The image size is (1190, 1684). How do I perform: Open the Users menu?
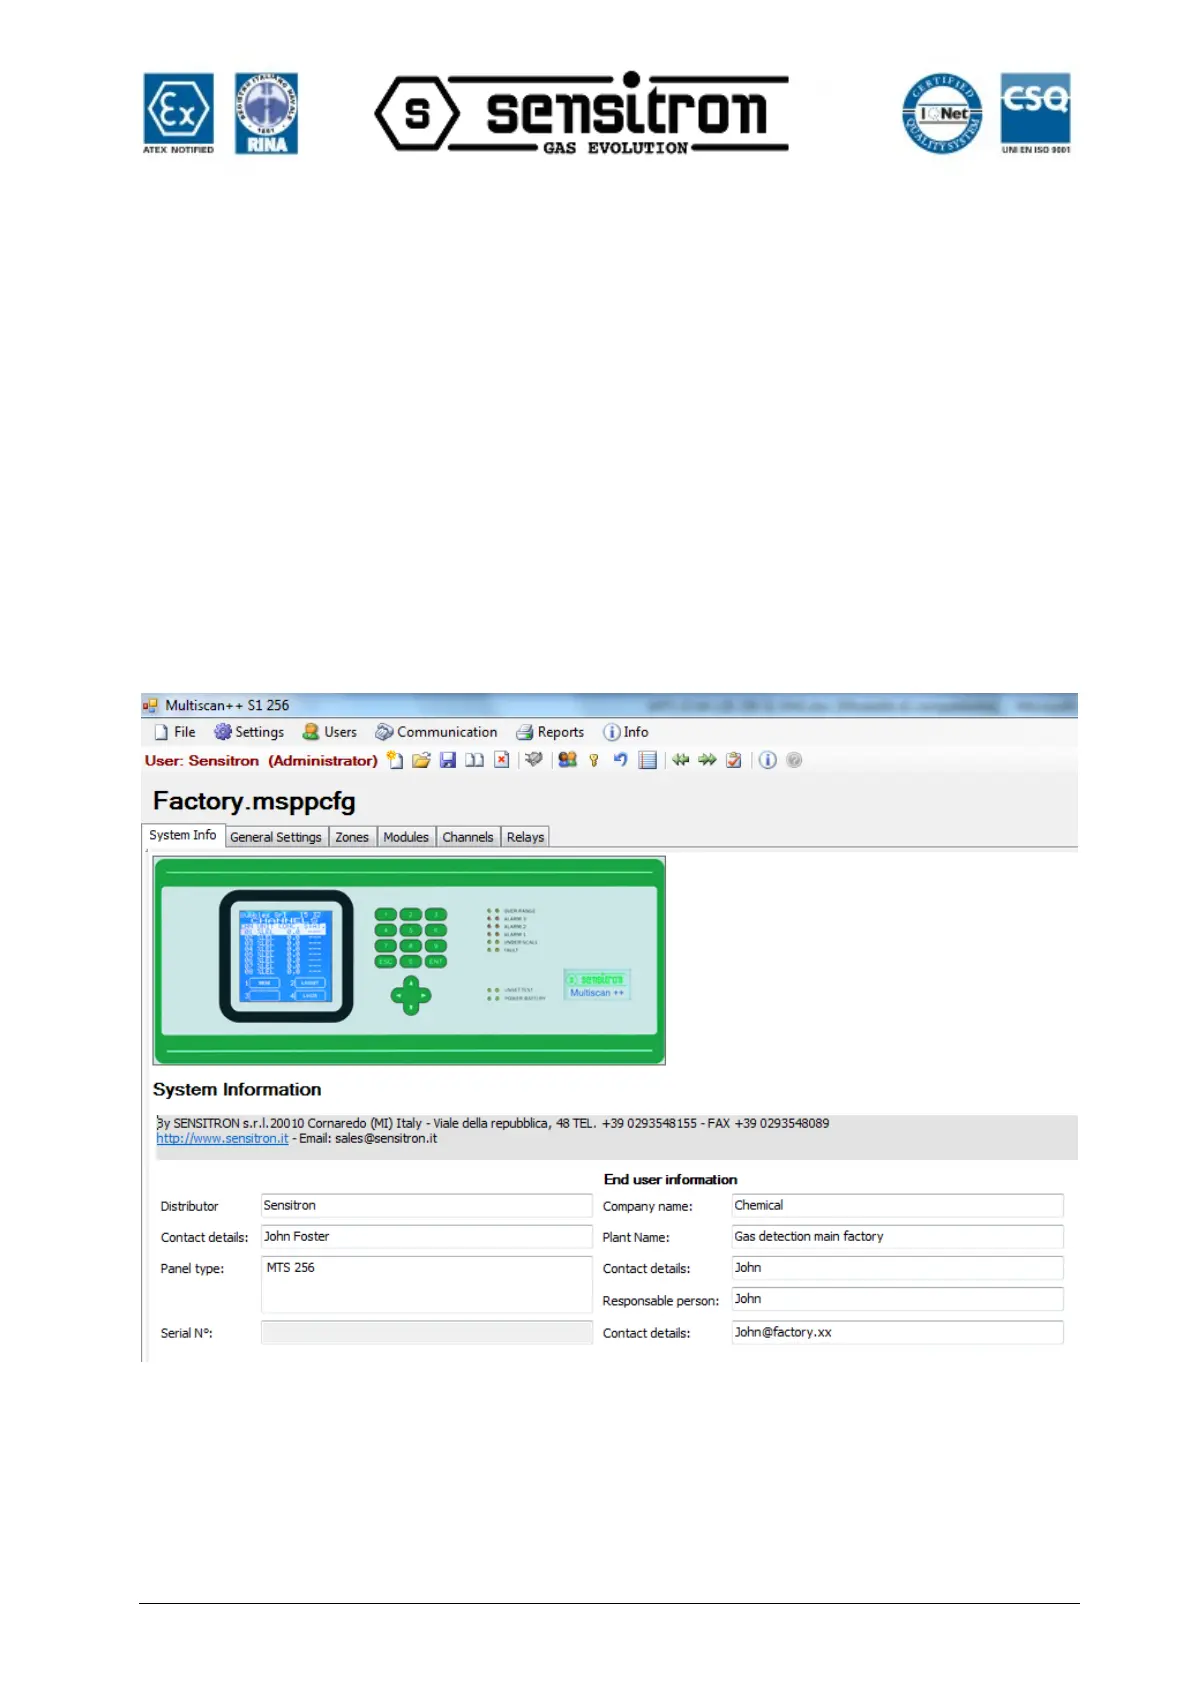coord(330,732)
